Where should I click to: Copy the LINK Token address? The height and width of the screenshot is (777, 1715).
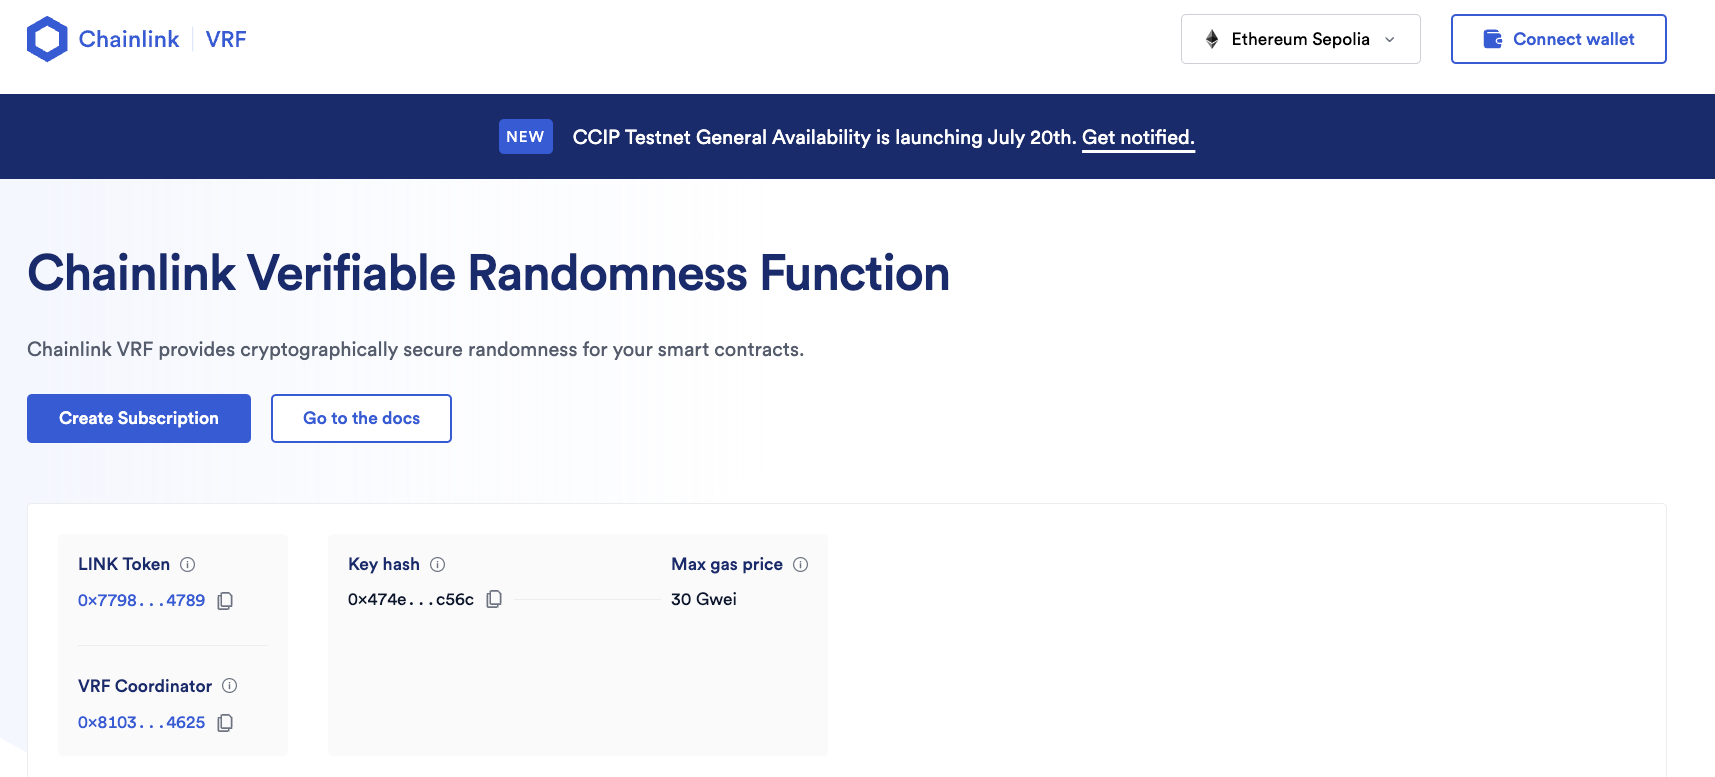pyautogui.click(x=225, y=601)
